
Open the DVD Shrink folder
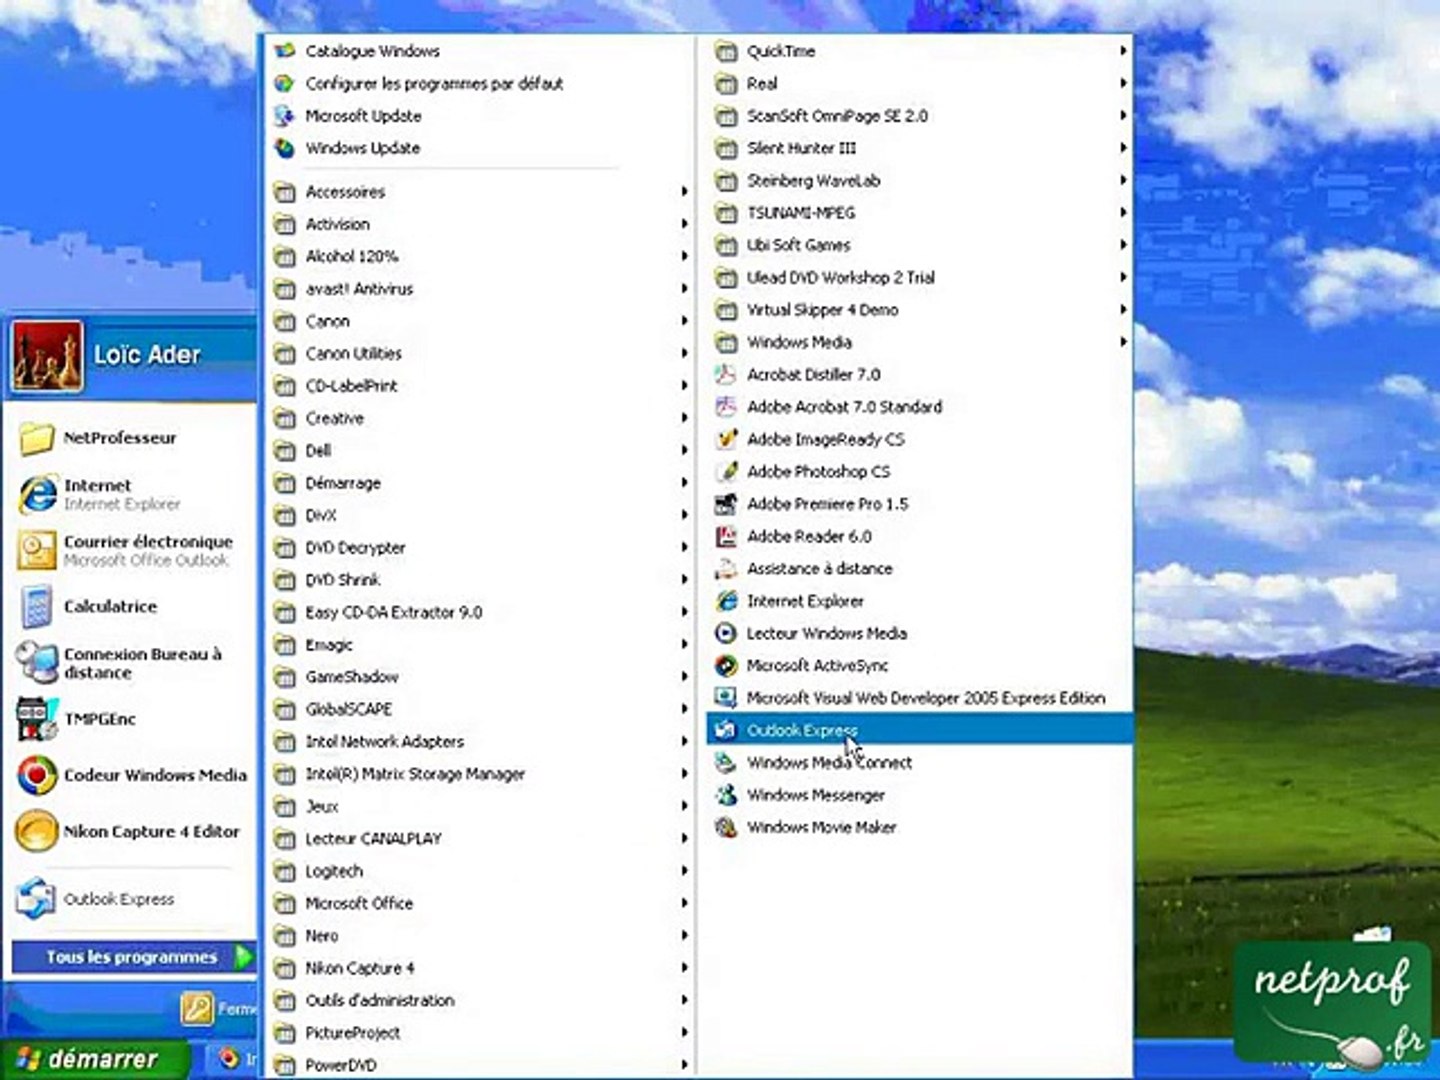point(481,580)
